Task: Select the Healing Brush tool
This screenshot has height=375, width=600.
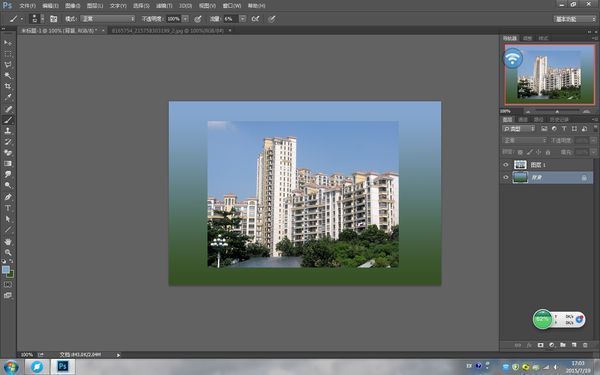Action: click(8, 109)
